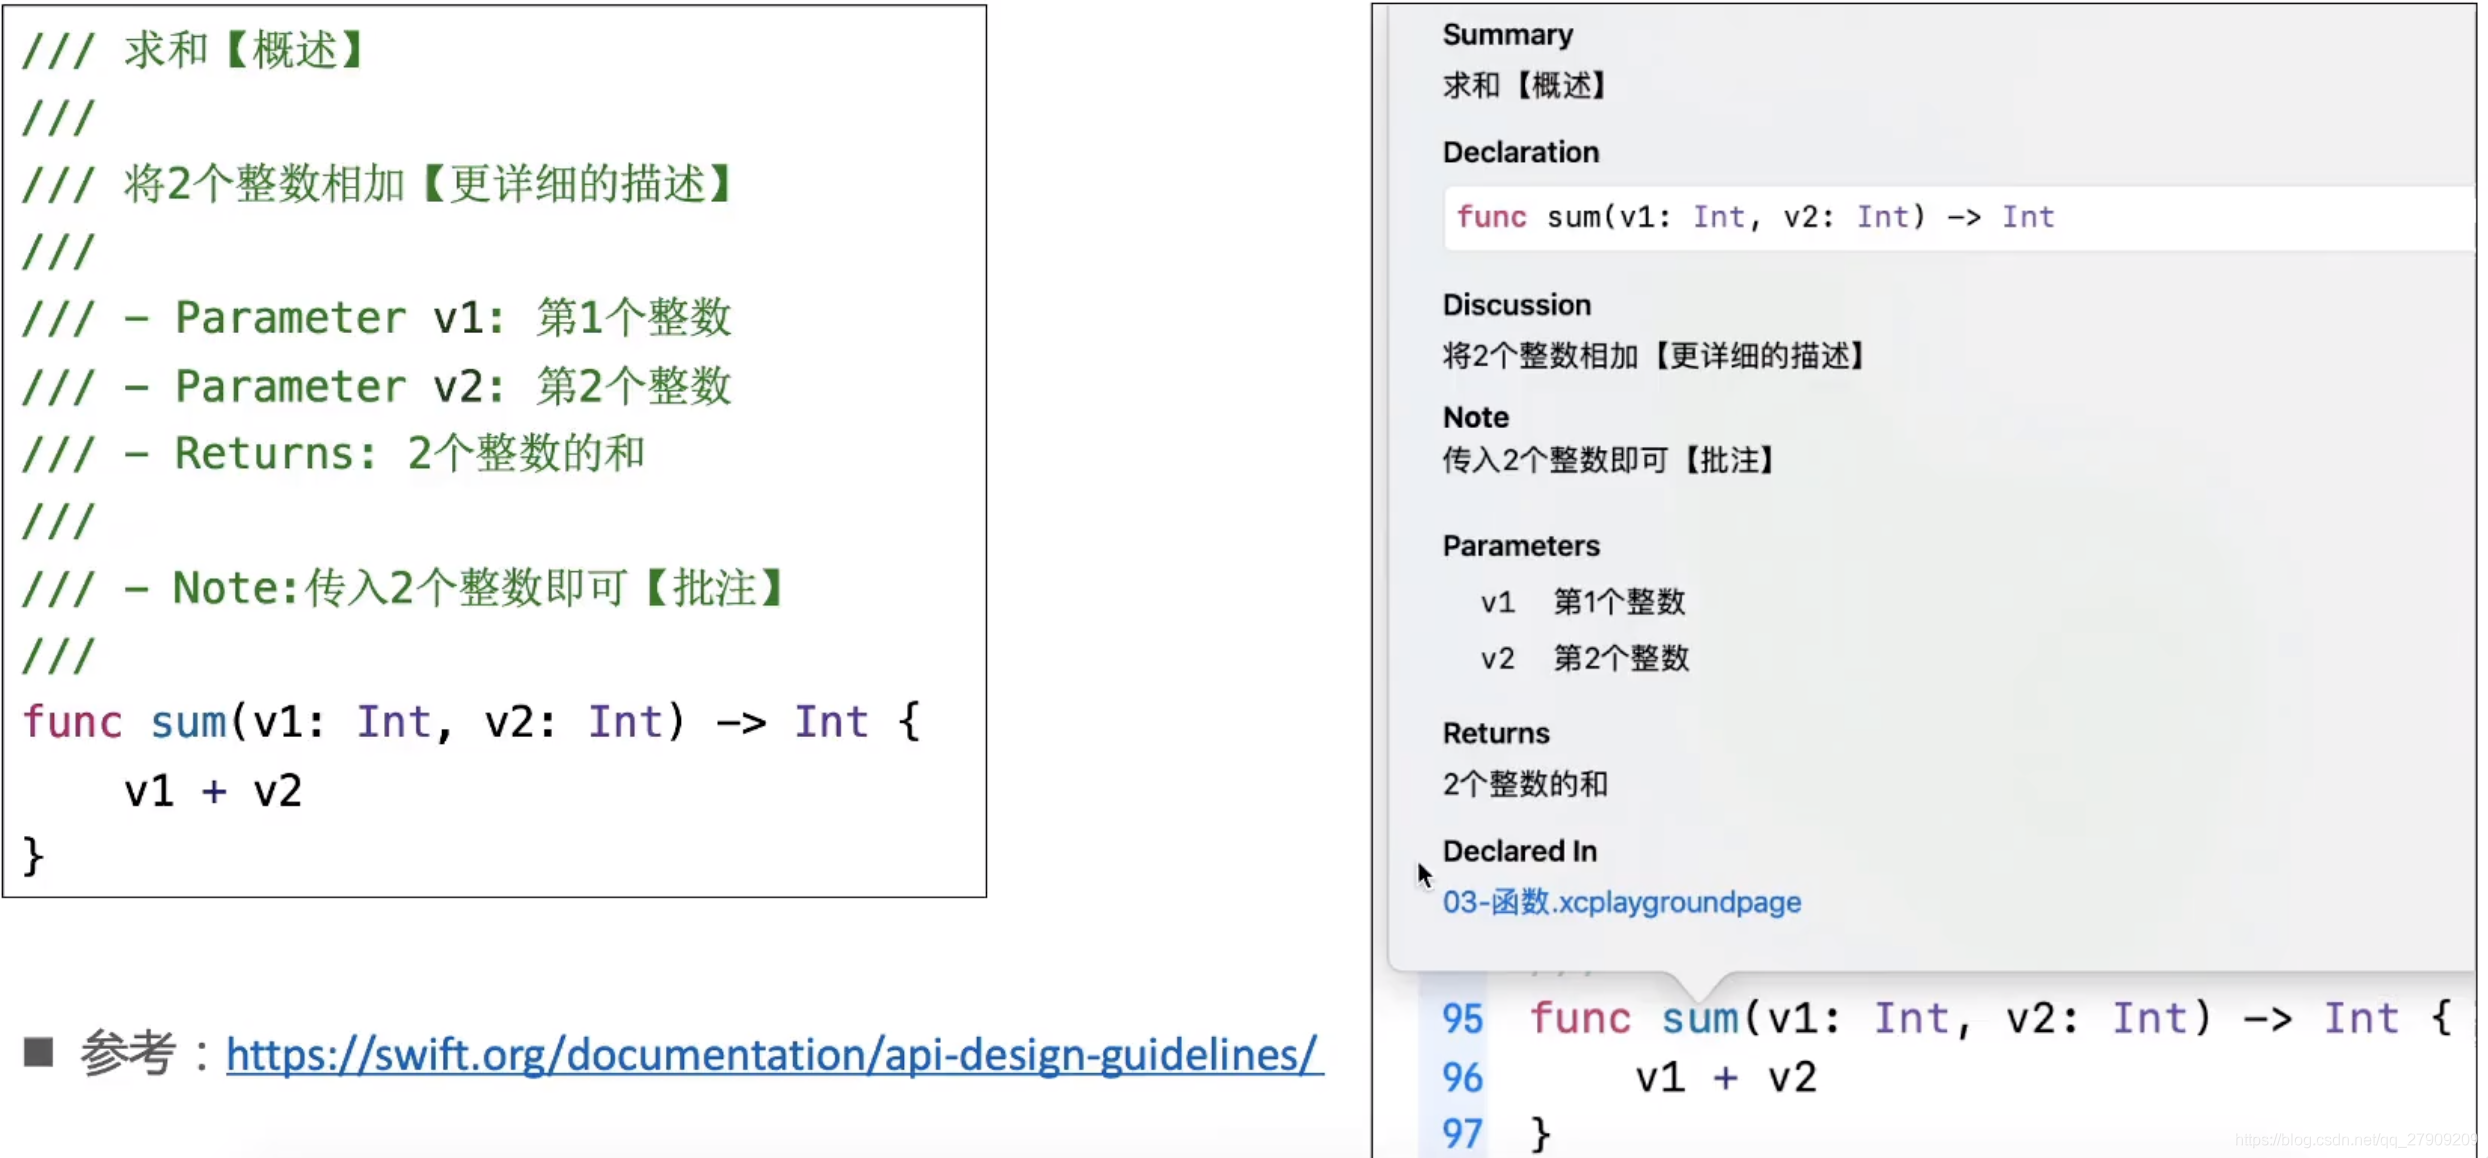The height and width of the screenshot is (1158, 2488).
Task: Click the Summary heading in the Quick Help popup
Action: coord(1506,33)
